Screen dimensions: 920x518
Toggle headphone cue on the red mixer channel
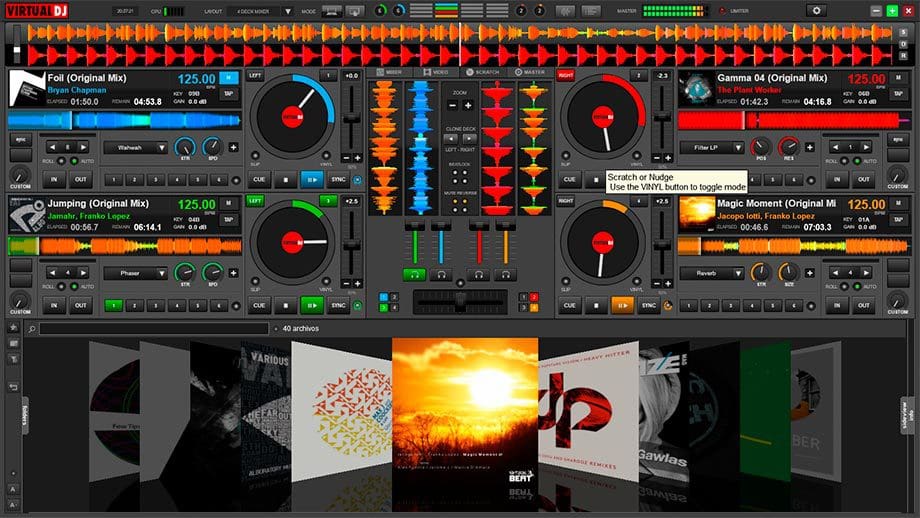(479, 274)
